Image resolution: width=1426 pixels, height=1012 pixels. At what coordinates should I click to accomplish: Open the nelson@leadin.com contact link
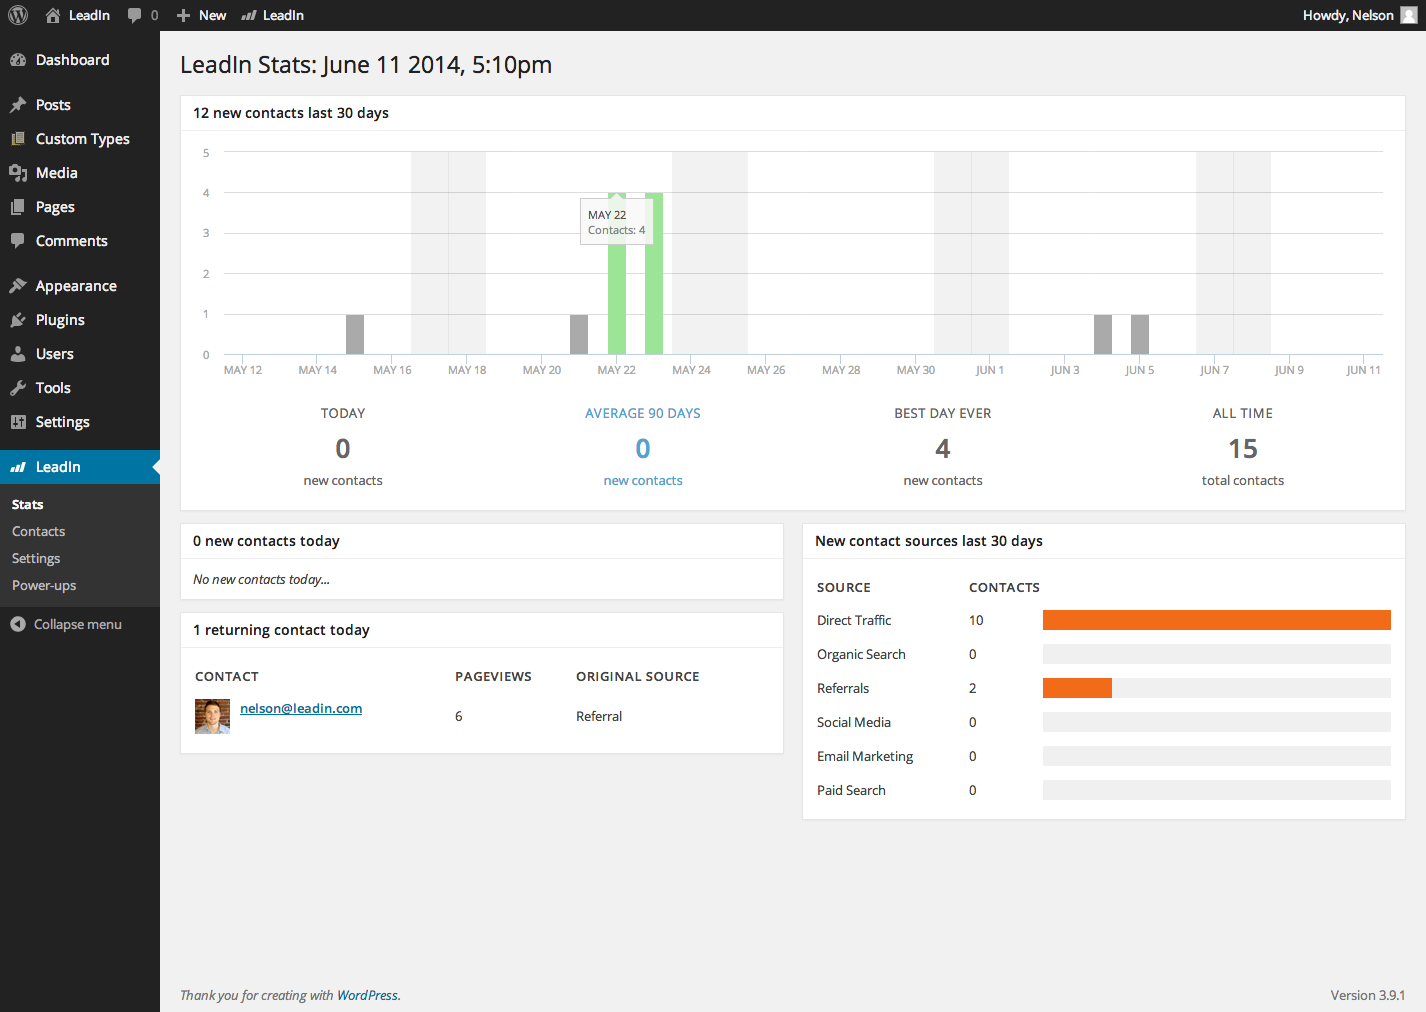pos(301,708)
